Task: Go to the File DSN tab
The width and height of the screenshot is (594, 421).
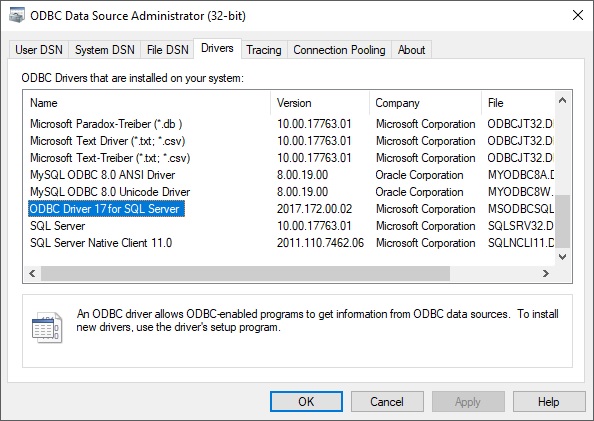Action: 167,50
